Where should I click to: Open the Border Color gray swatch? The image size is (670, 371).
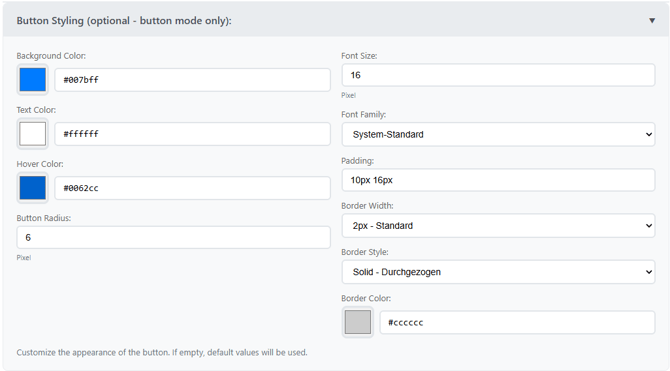point(358,322)
